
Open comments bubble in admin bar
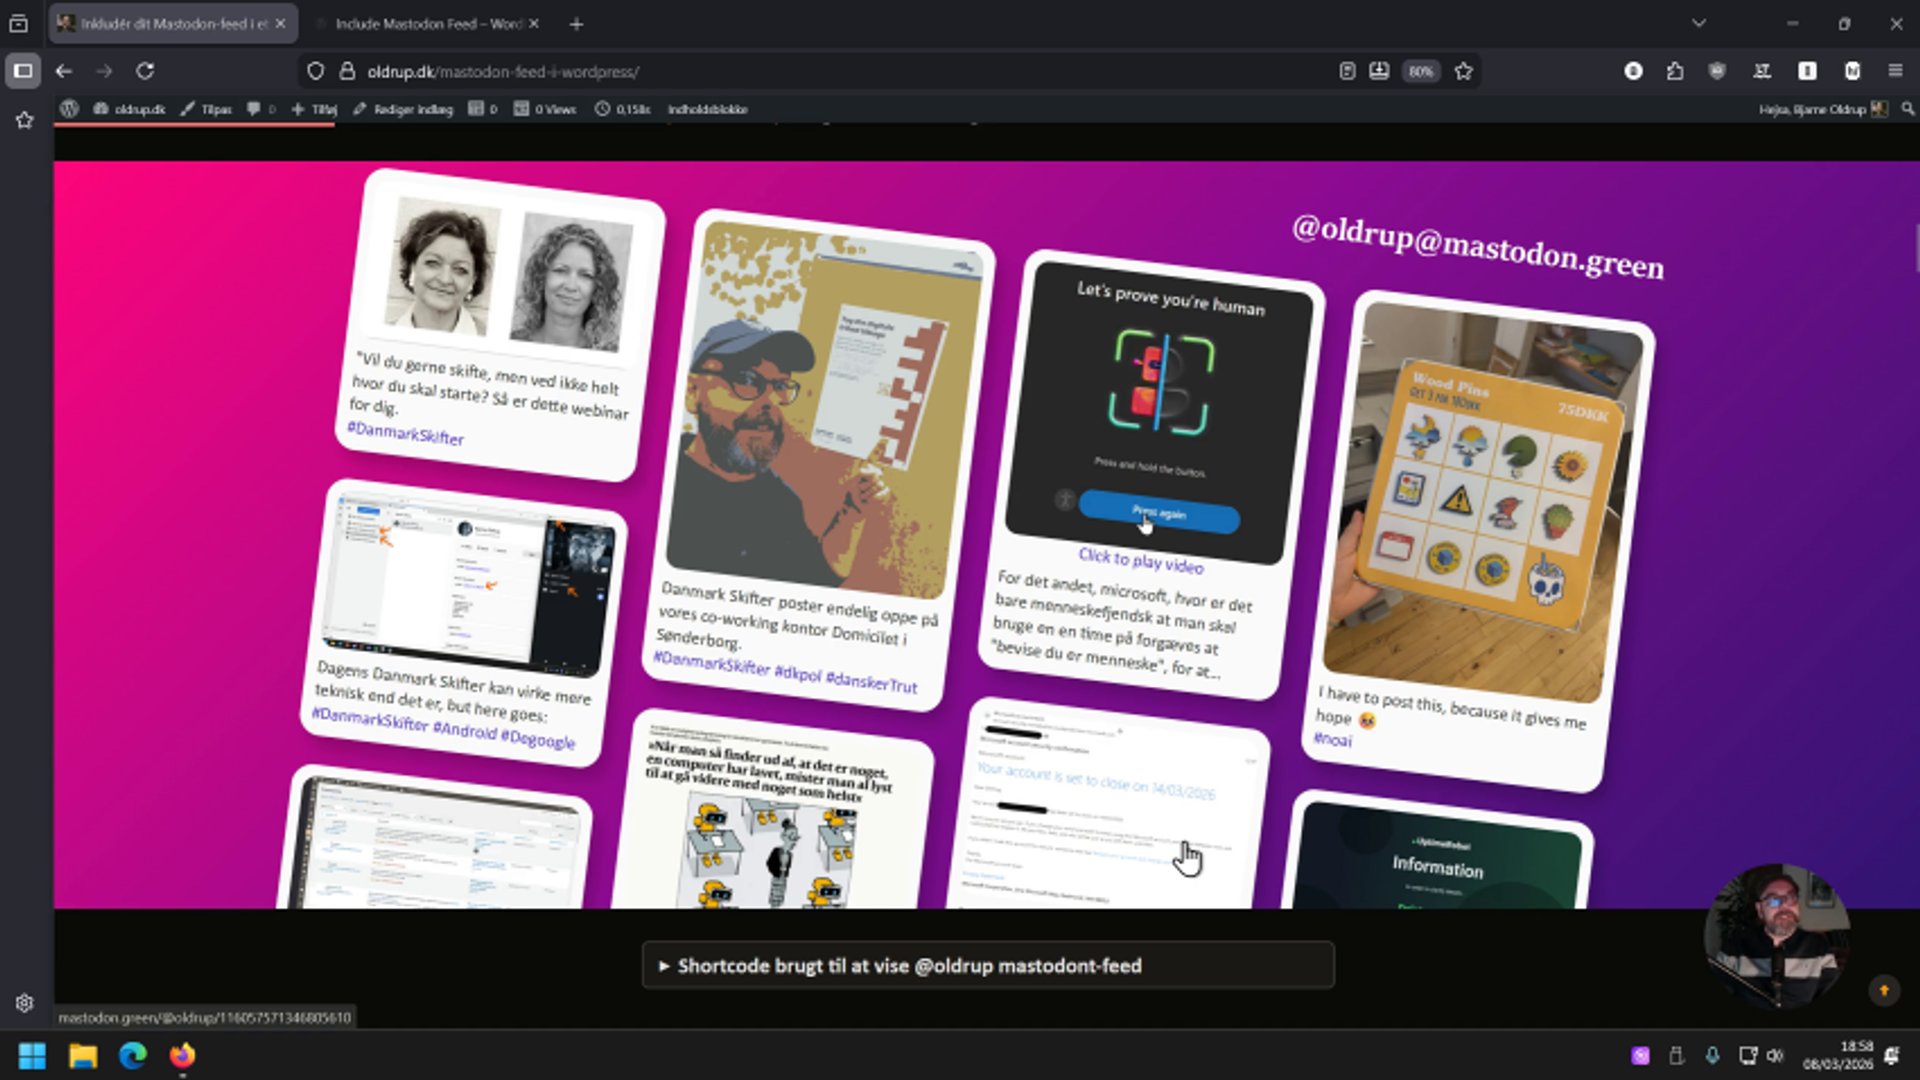click(260, 109)
